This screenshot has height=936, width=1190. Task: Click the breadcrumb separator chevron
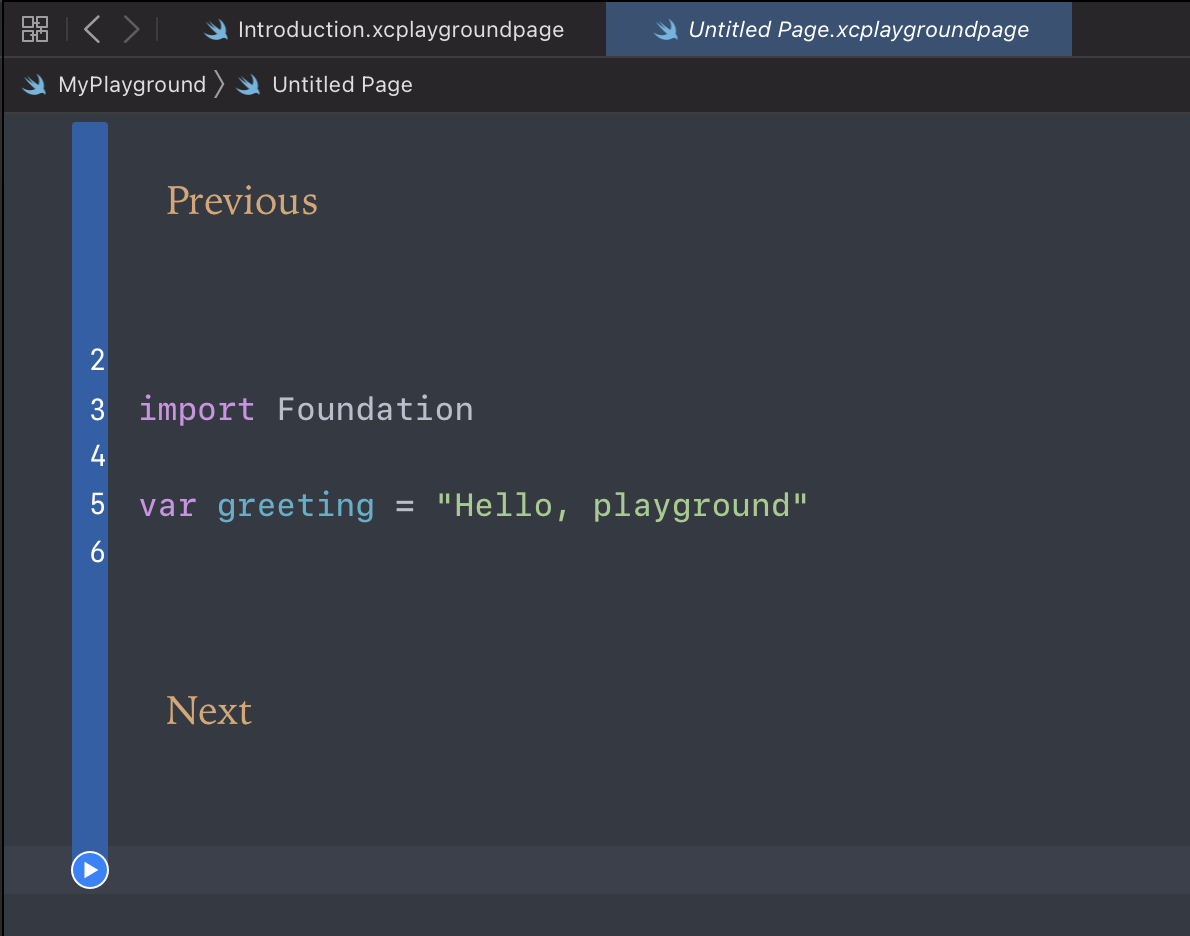point(220,85)
